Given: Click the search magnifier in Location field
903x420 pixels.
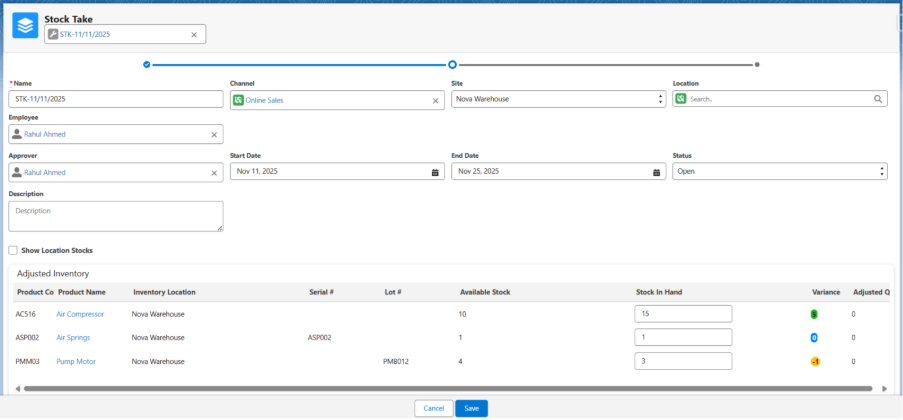Looking at the screenshot, I should [878, 100].
